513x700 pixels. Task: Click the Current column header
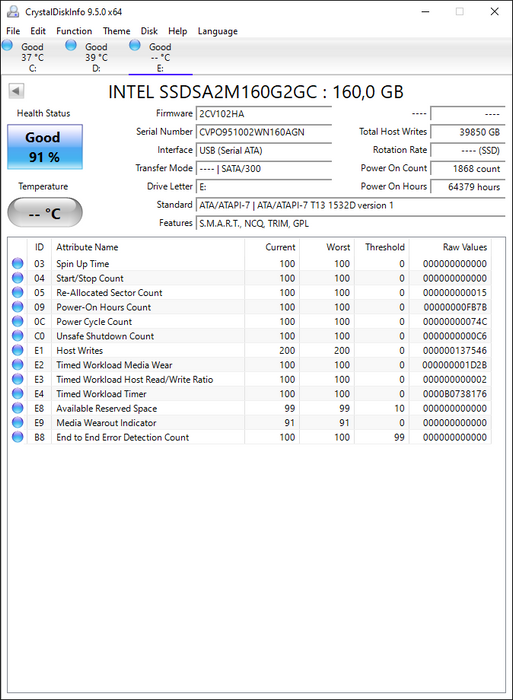(272, 247)
